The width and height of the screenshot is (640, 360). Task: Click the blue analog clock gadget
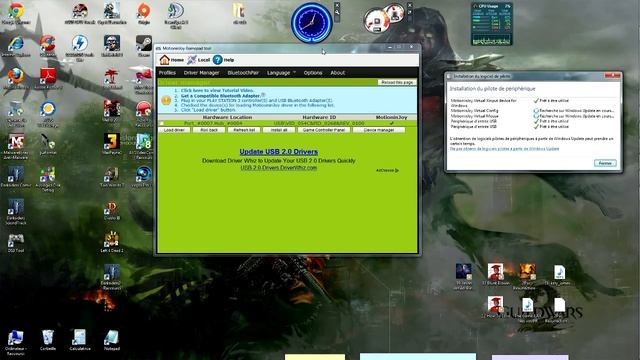pyautogui.click(x=312, y=23)
